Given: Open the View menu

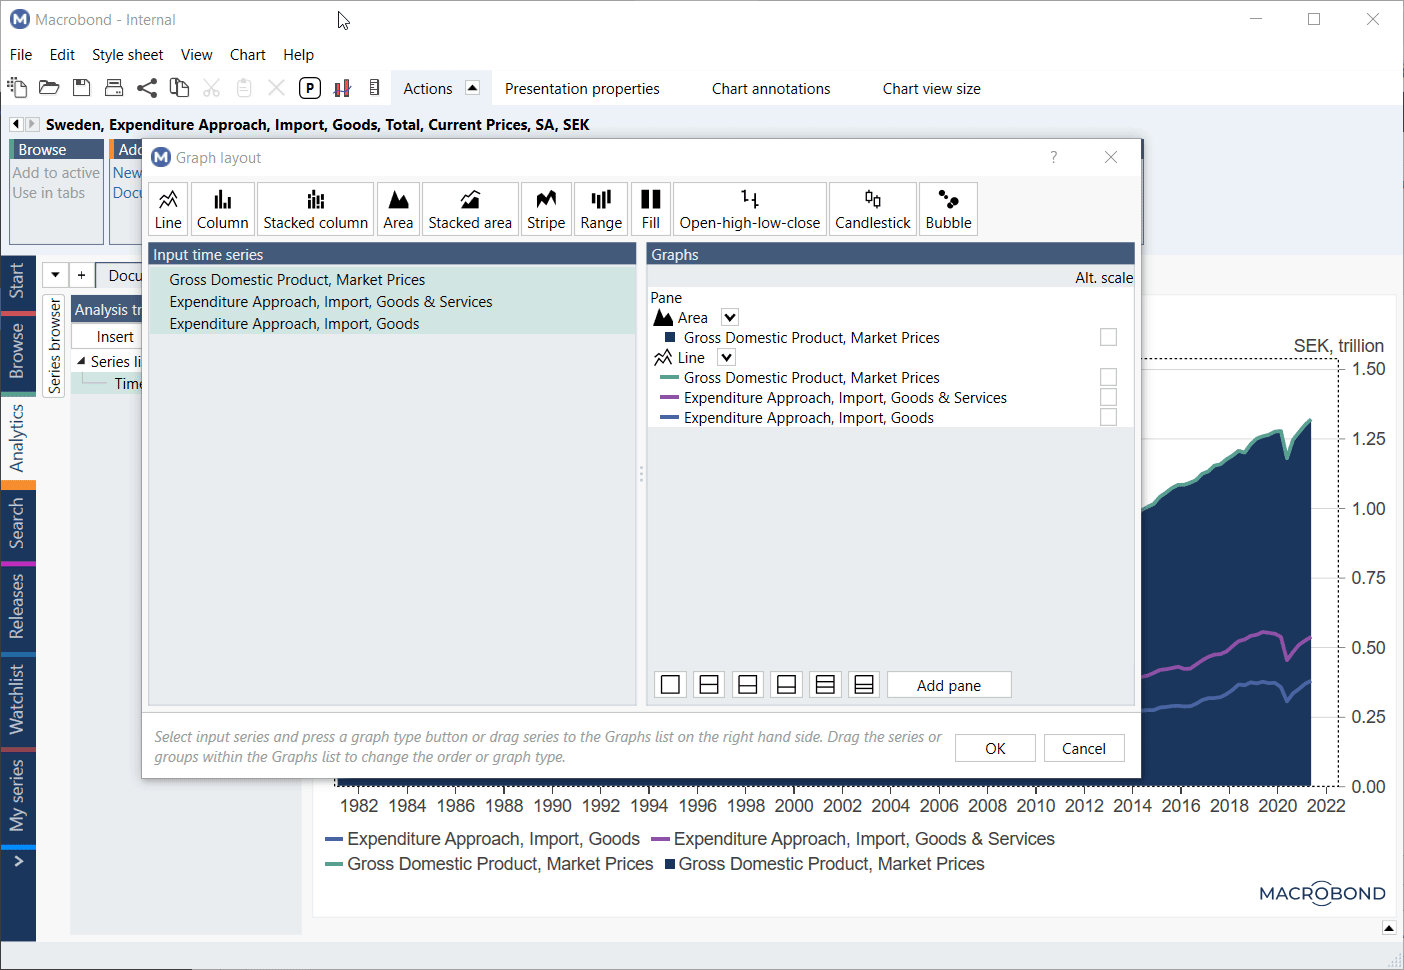Looking at the screenshot, I should (x=196, y=55).
